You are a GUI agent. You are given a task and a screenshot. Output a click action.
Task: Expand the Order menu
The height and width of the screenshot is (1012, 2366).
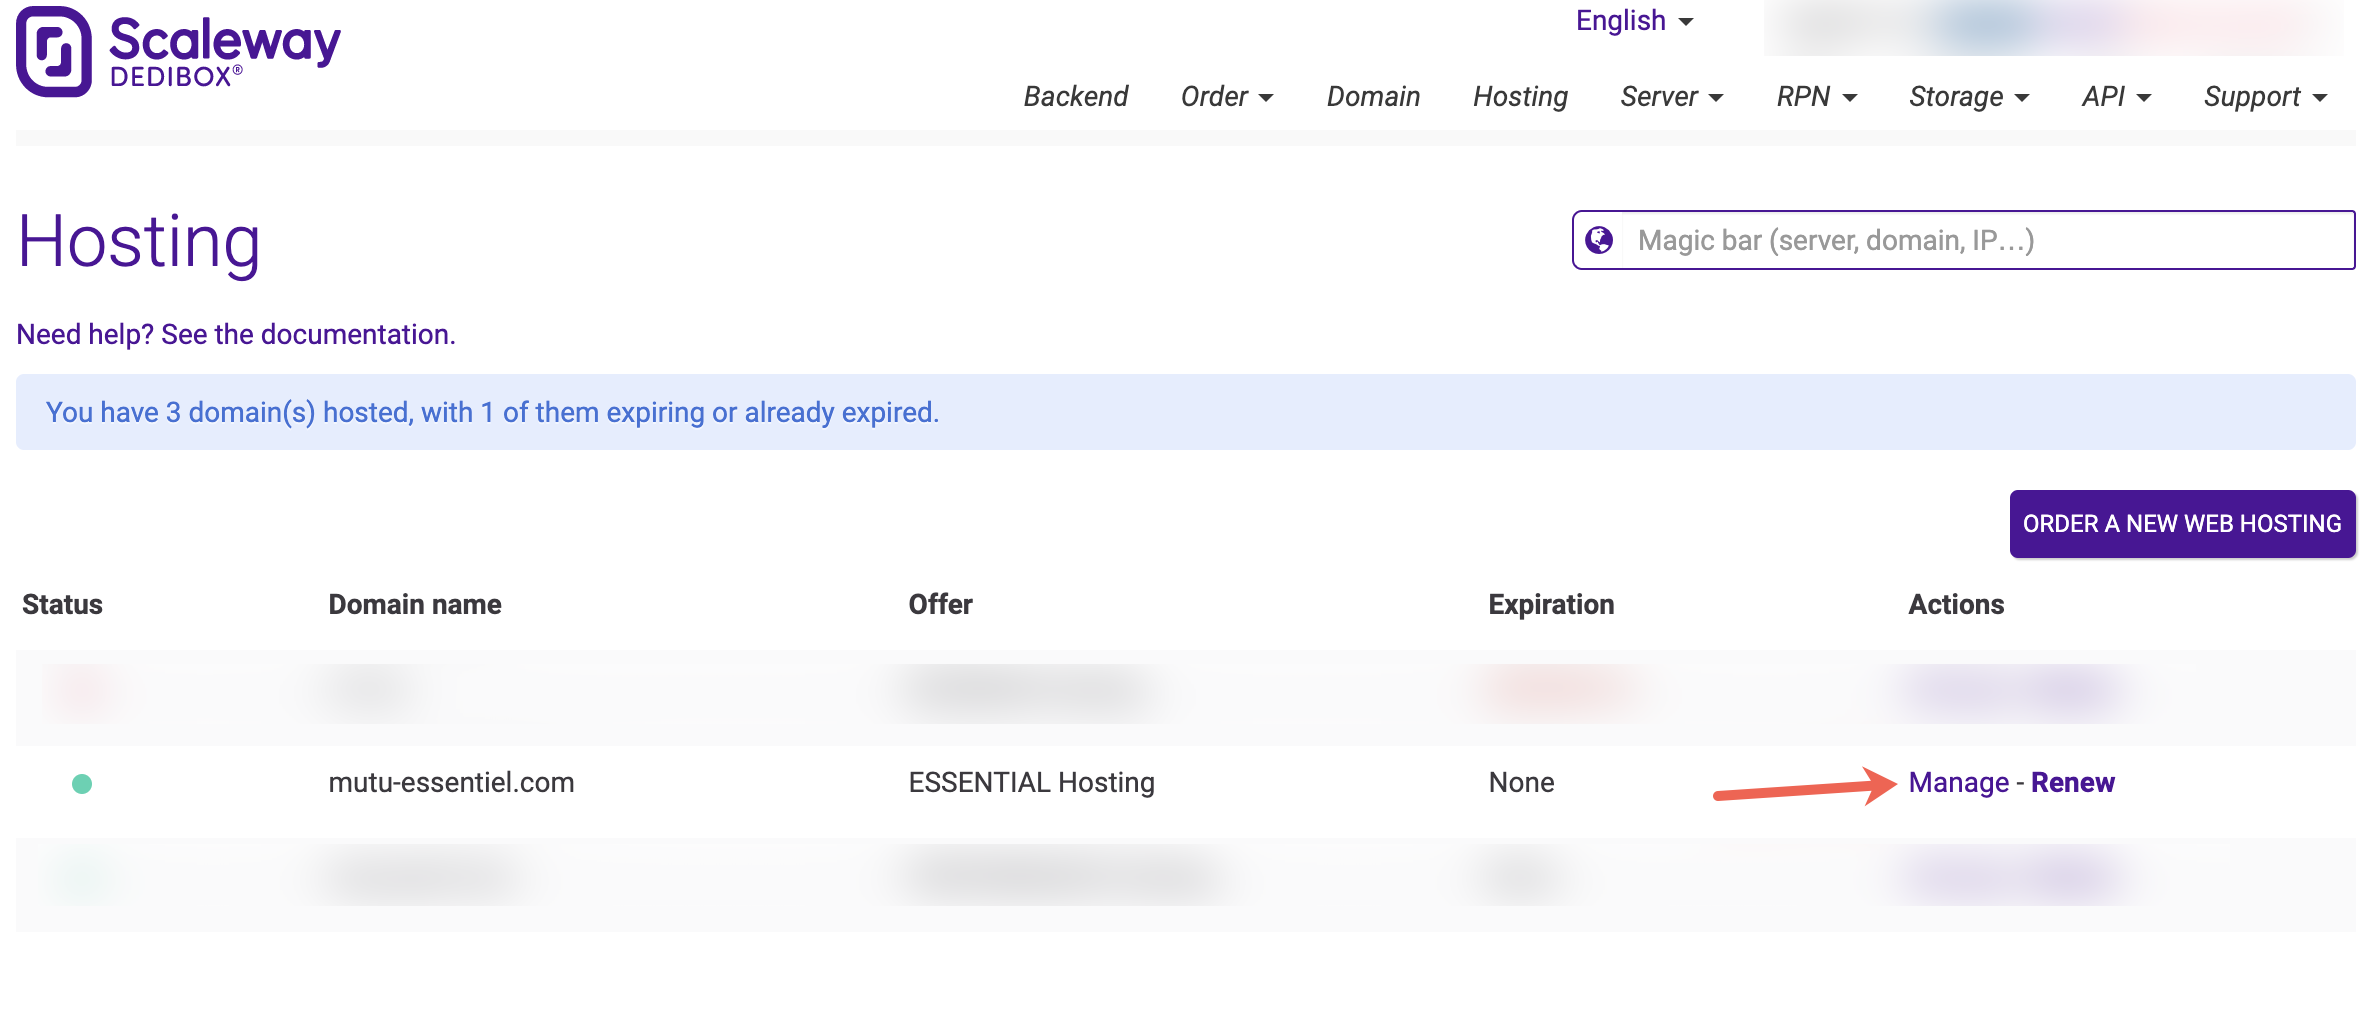pyautogui.click(x=1226, y=97)
